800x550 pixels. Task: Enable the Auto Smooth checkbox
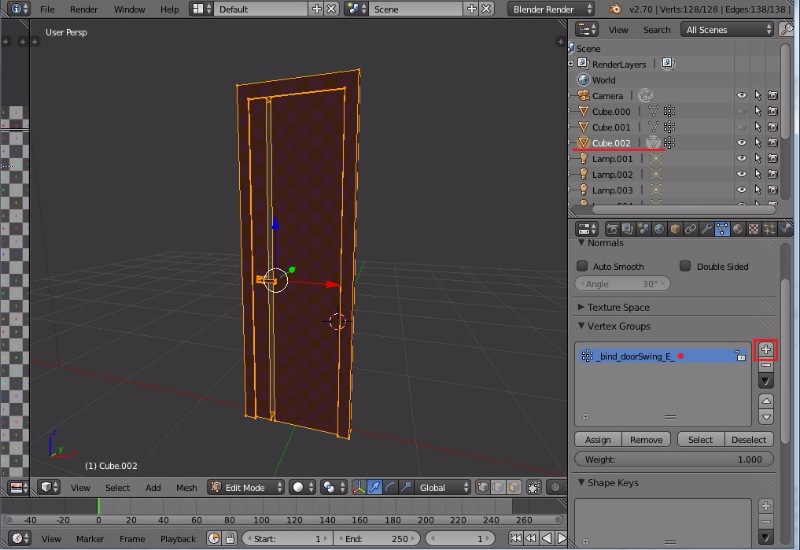coord(583,266)
